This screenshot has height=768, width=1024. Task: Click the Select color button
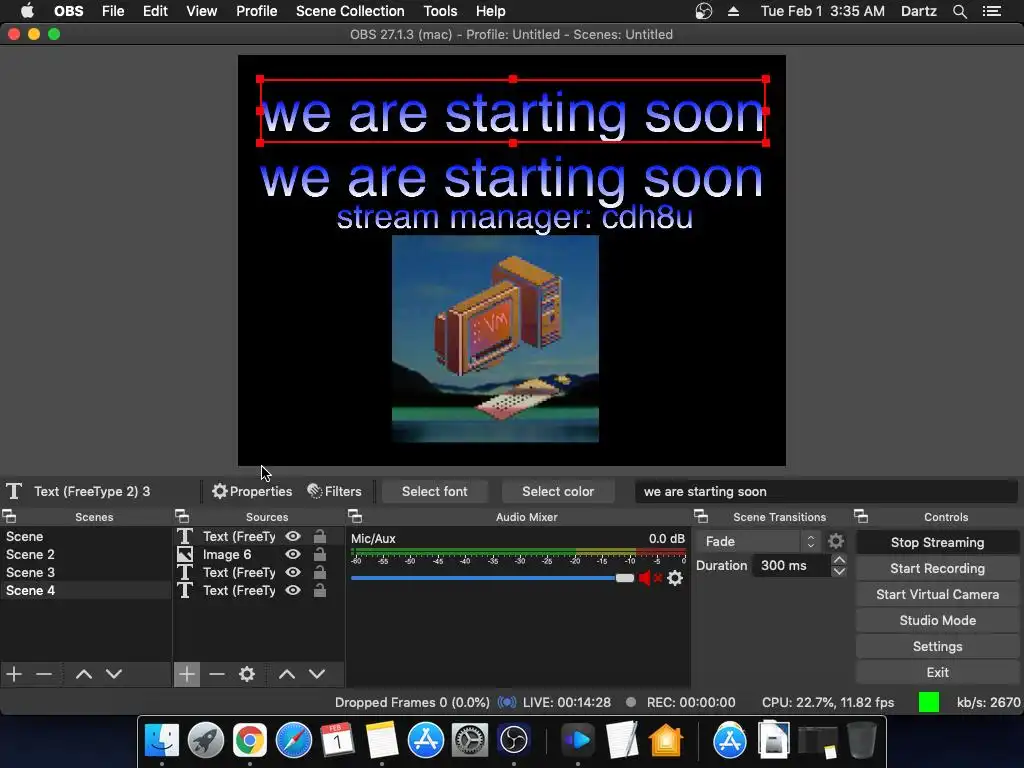[x=558, y=491]
